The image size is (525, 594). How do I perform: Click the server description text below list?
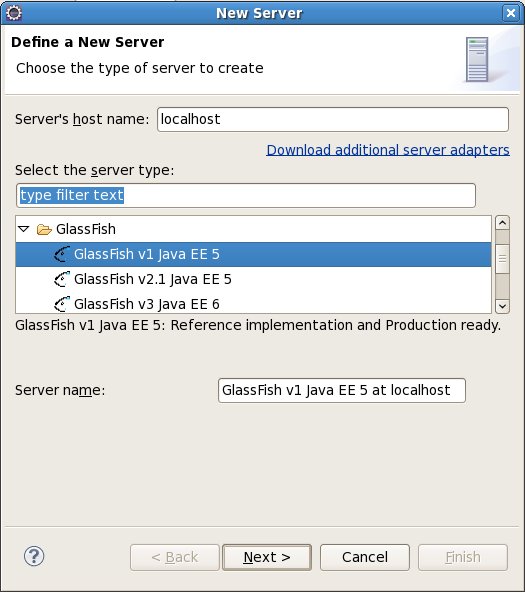[x=258, y=325]
